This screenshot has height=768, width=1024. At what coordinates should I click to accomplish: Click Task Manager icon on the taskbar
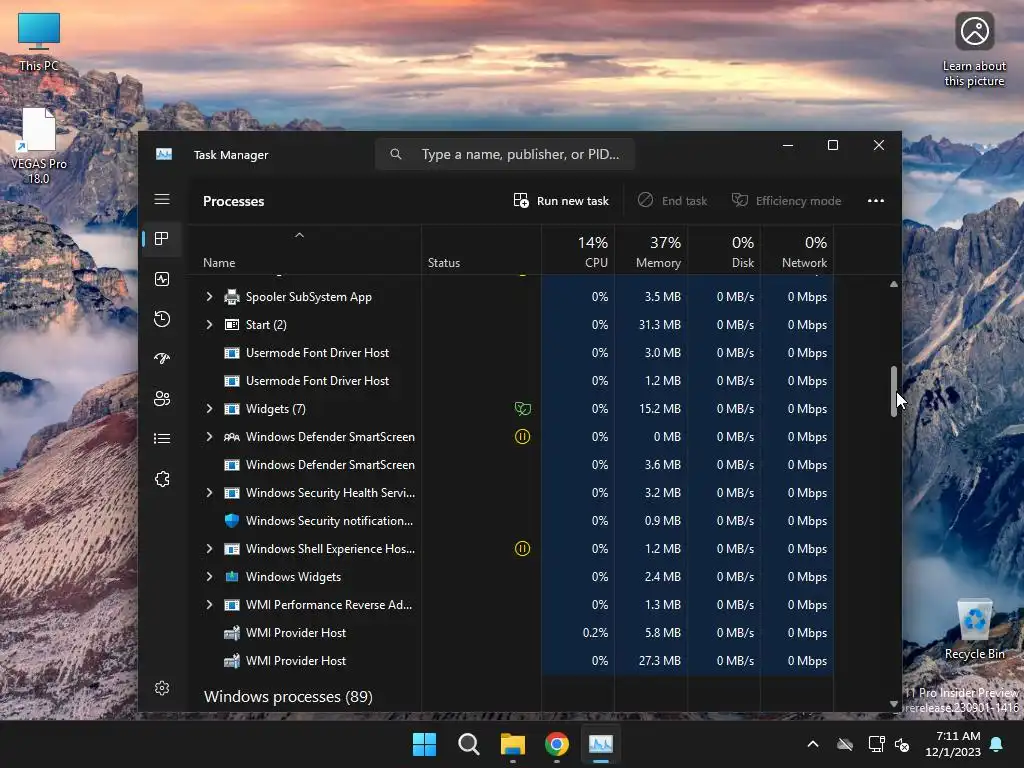coord(601,744)
